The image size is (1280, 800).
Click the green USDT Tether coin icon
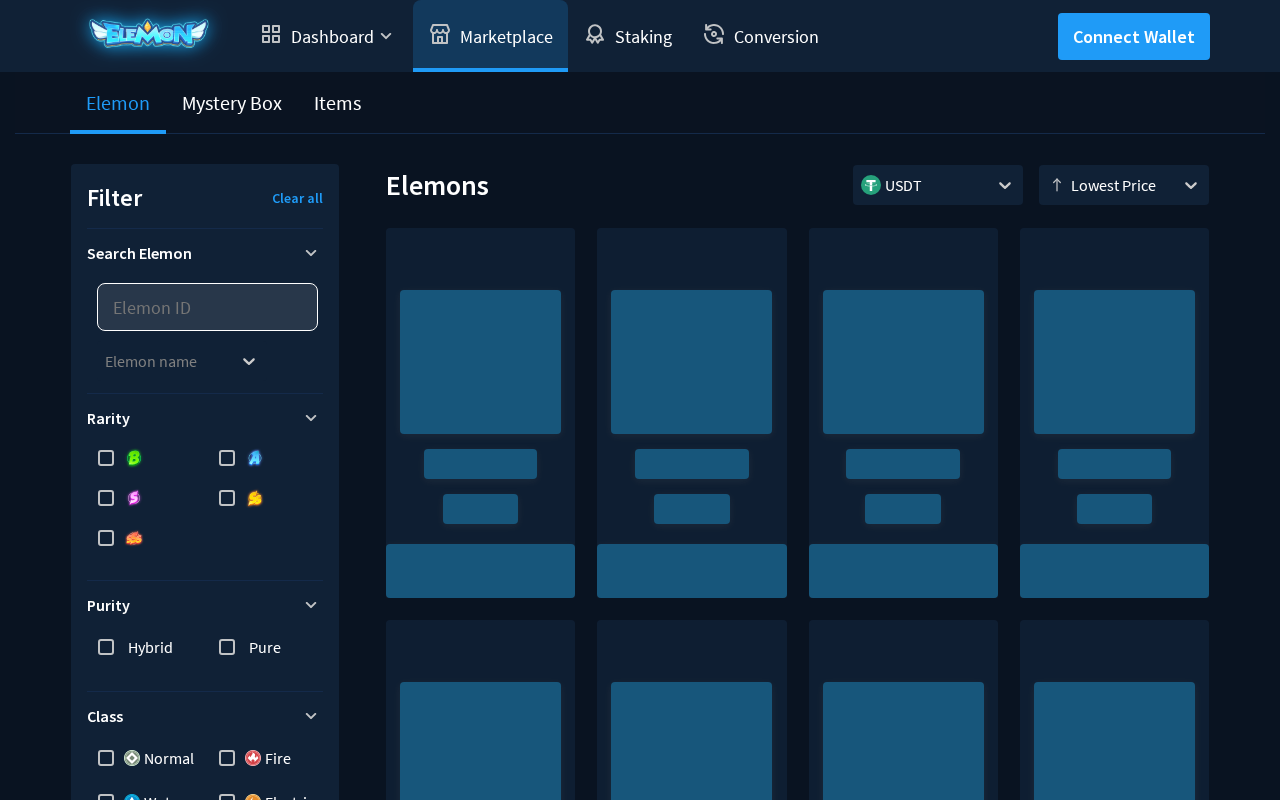(x=871, y=185)
